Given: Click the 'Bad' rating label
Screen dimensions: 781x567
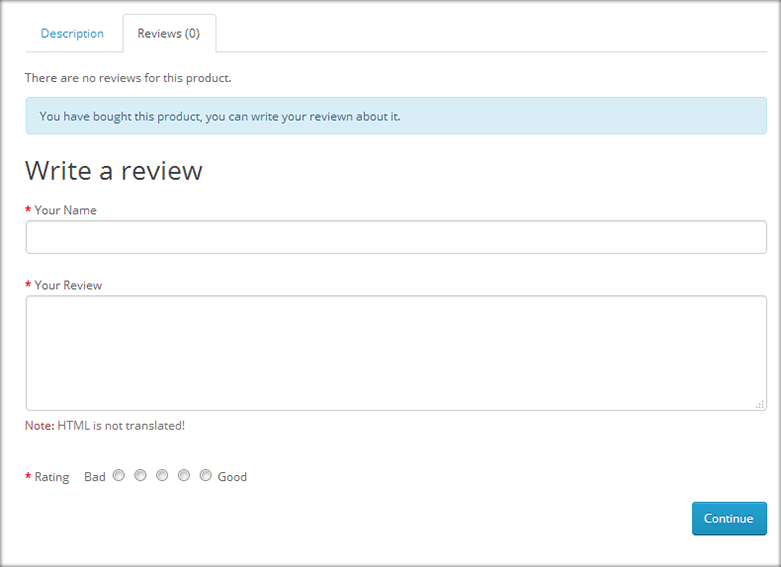Looking at the screenshot, I should coord(95,477).
